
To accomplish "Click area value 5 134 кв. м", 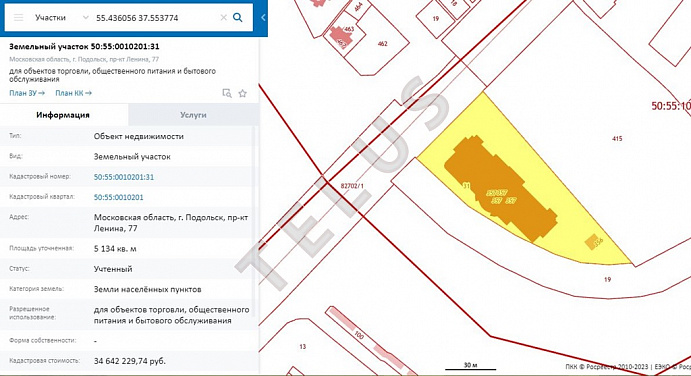I will pyautogui.click(x=115, y=249).
